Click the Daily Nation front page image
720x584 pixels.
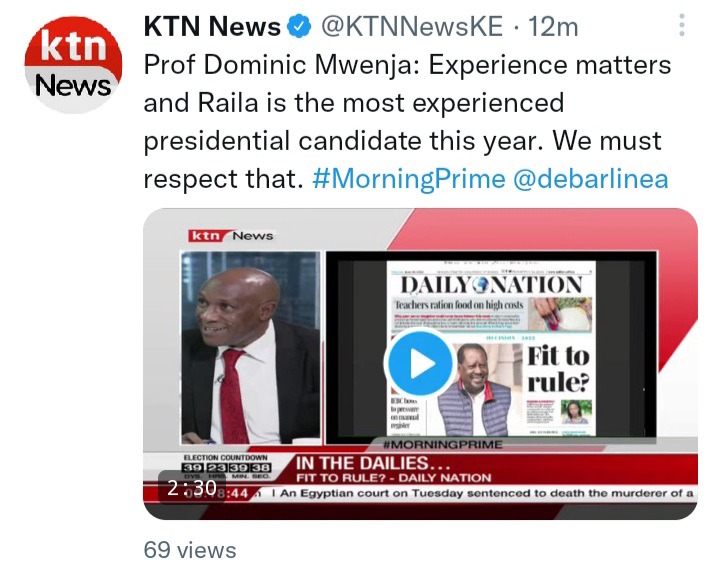point(491,348)
